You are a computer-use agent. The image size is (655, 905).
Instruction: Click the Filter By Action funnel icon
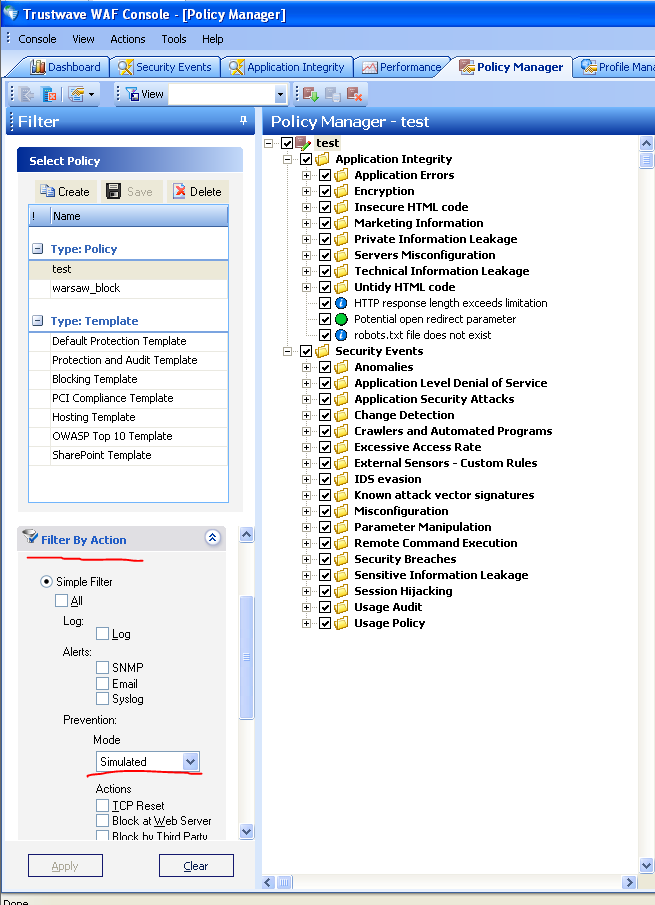coord(30,538)
